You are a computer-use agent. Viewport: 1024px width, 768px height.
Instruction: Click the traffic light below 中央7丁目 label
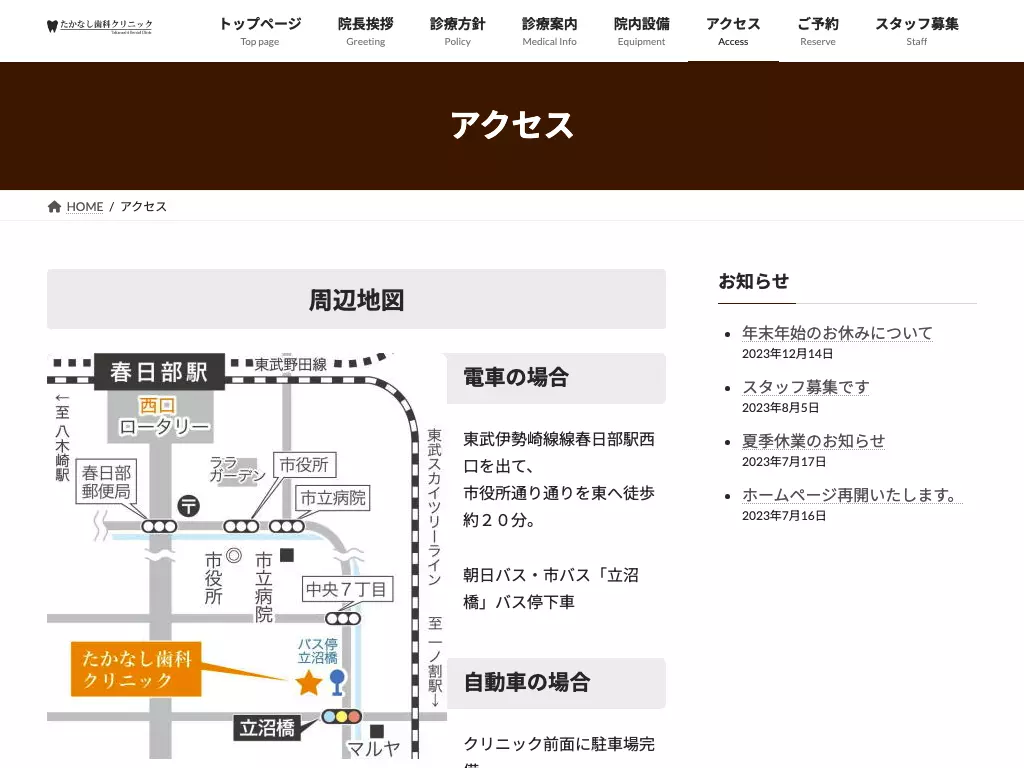(x=344, y=618)
